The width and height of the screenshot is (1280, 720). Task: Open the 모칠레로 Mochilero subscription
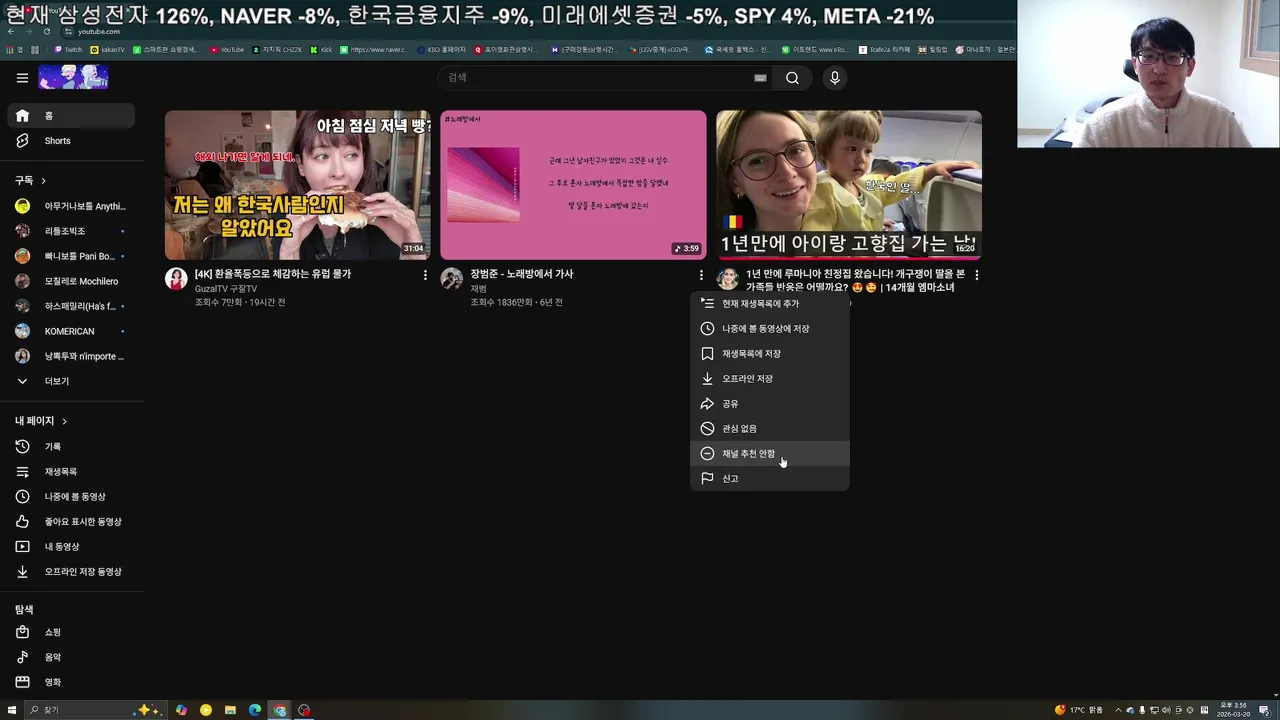[70, 281]
